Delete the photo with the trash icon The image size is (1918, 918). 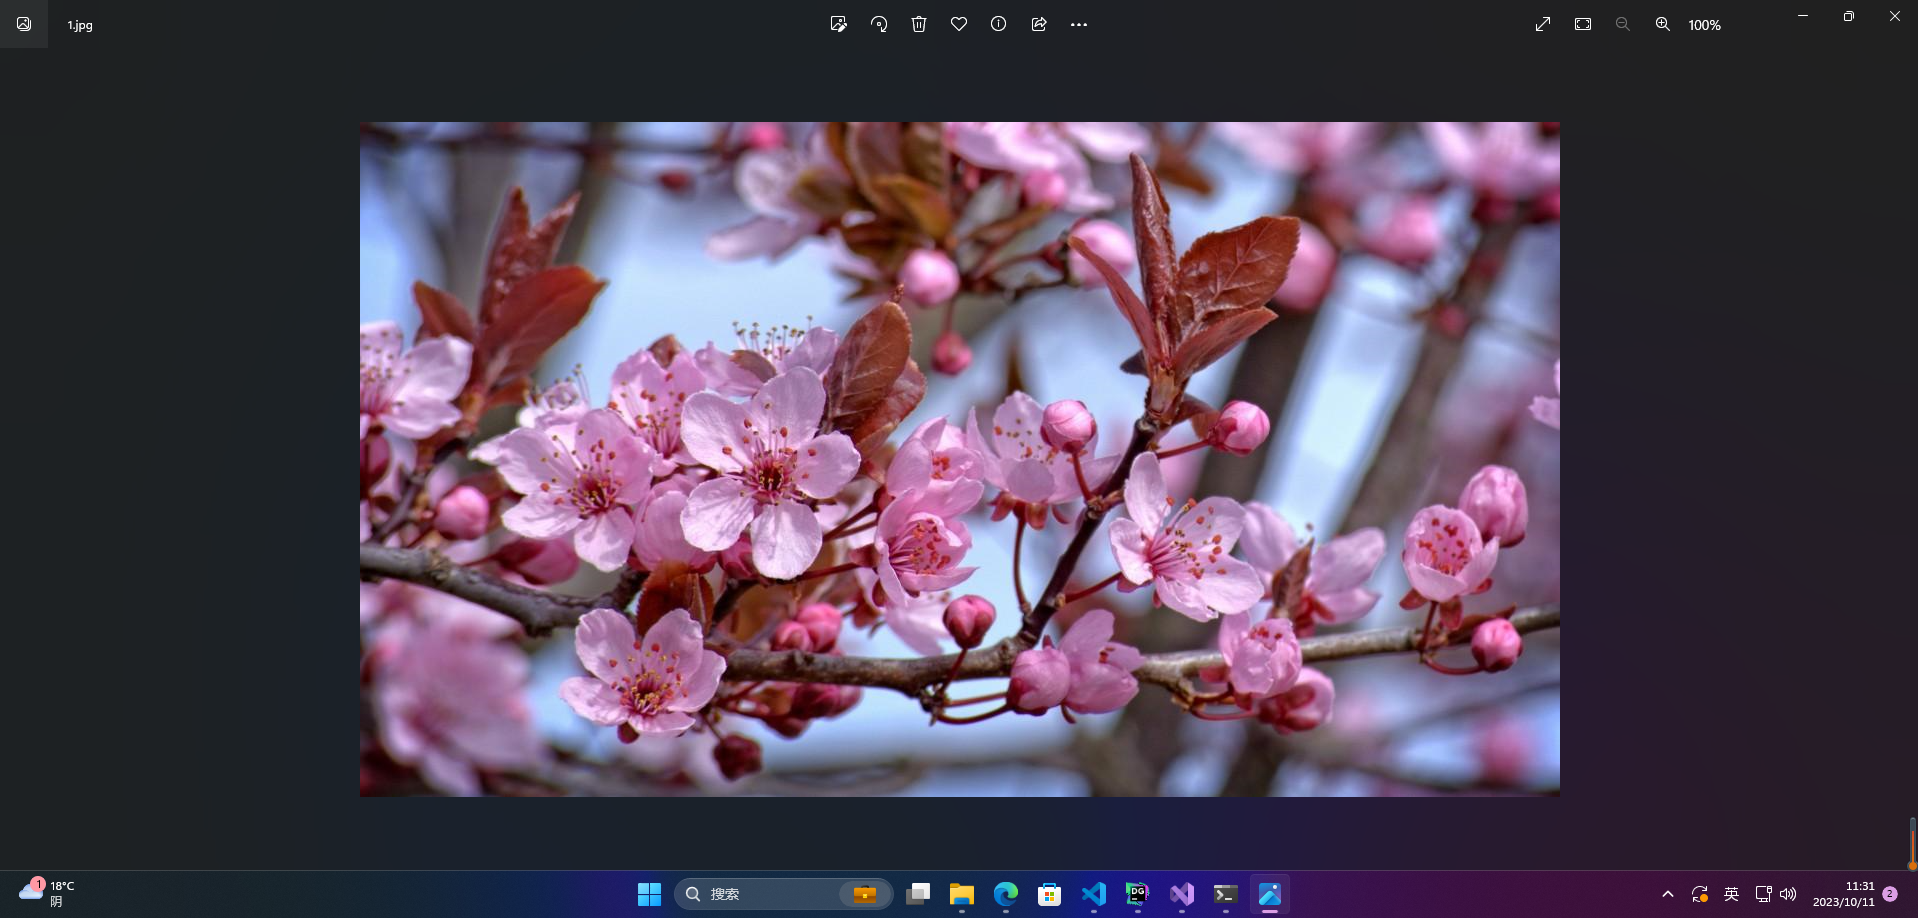coord(919,24)
